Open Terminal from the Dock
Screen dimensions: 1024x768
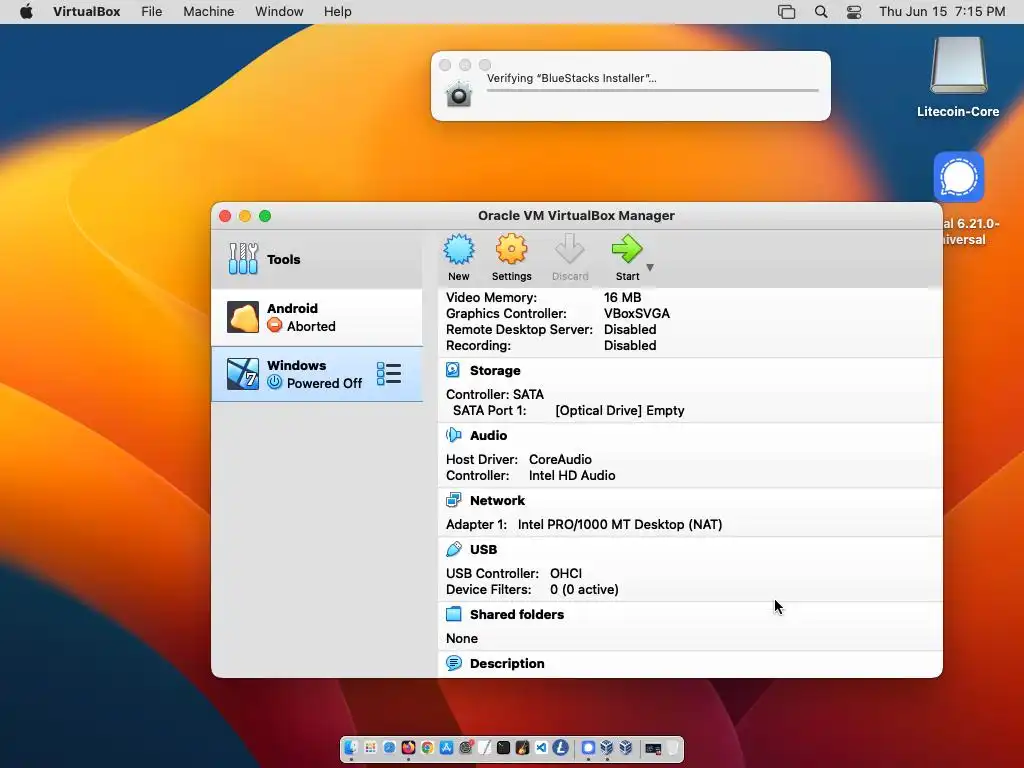coord(504,748)
